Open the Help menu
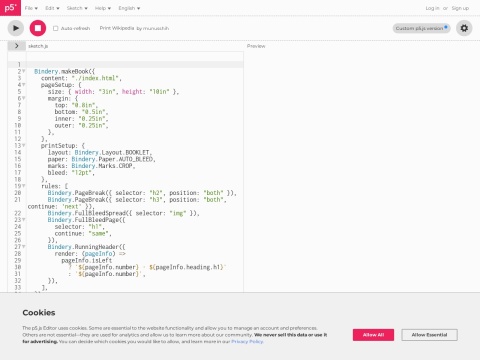480x360 pixels. coord(103,8)
